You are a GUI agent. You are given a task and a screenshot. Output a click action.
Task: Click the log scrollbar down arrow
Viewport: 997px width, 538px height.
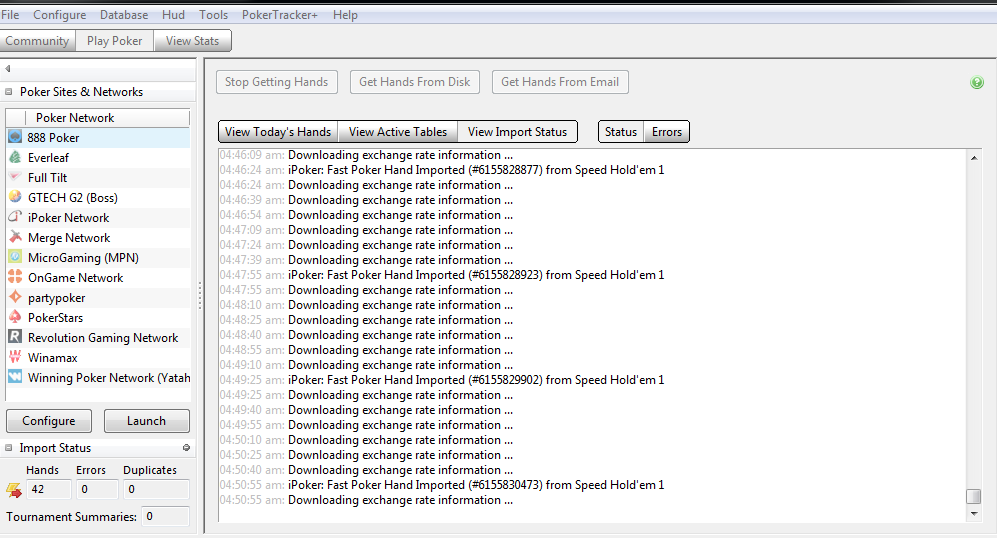pyautogui.click(x=973, y=513)
